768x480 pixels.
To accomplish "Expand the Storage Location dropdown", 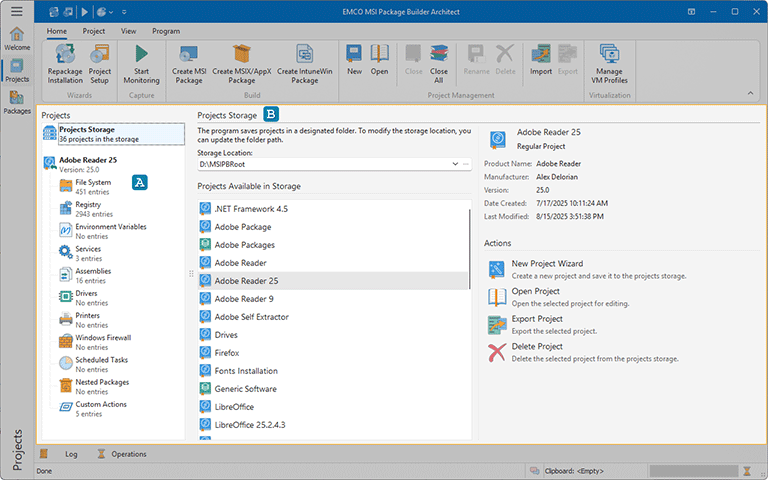I will point(454,163).
